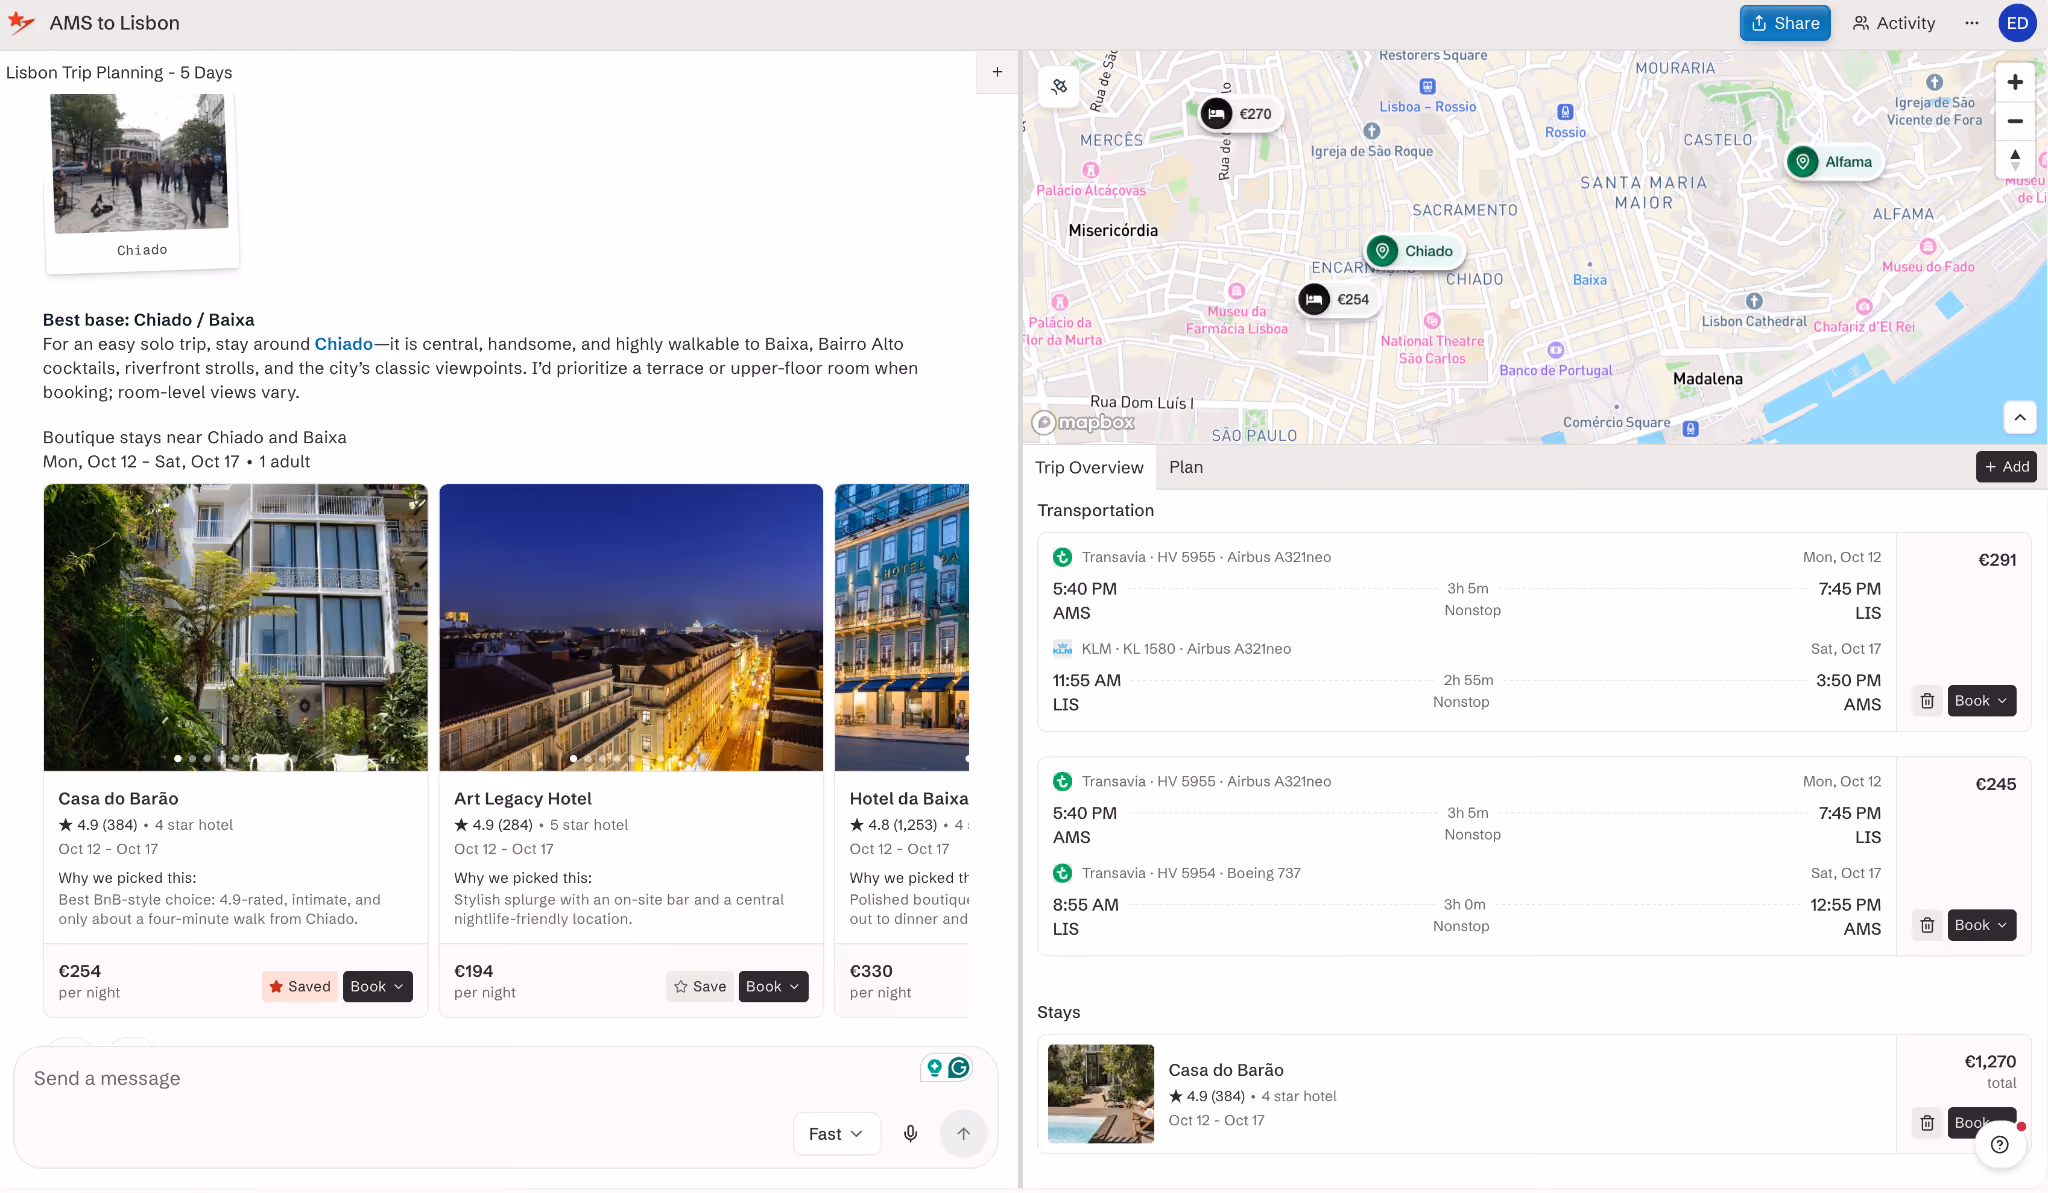Select the €270 hotel map marker
Viewport: 2048px width, 1193px height.
pos(1238,114)
